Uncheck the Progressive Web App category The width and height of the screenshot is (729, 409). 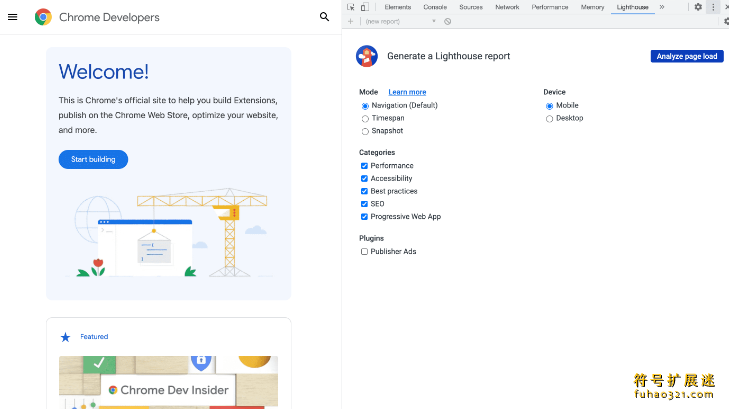(364, 217)
